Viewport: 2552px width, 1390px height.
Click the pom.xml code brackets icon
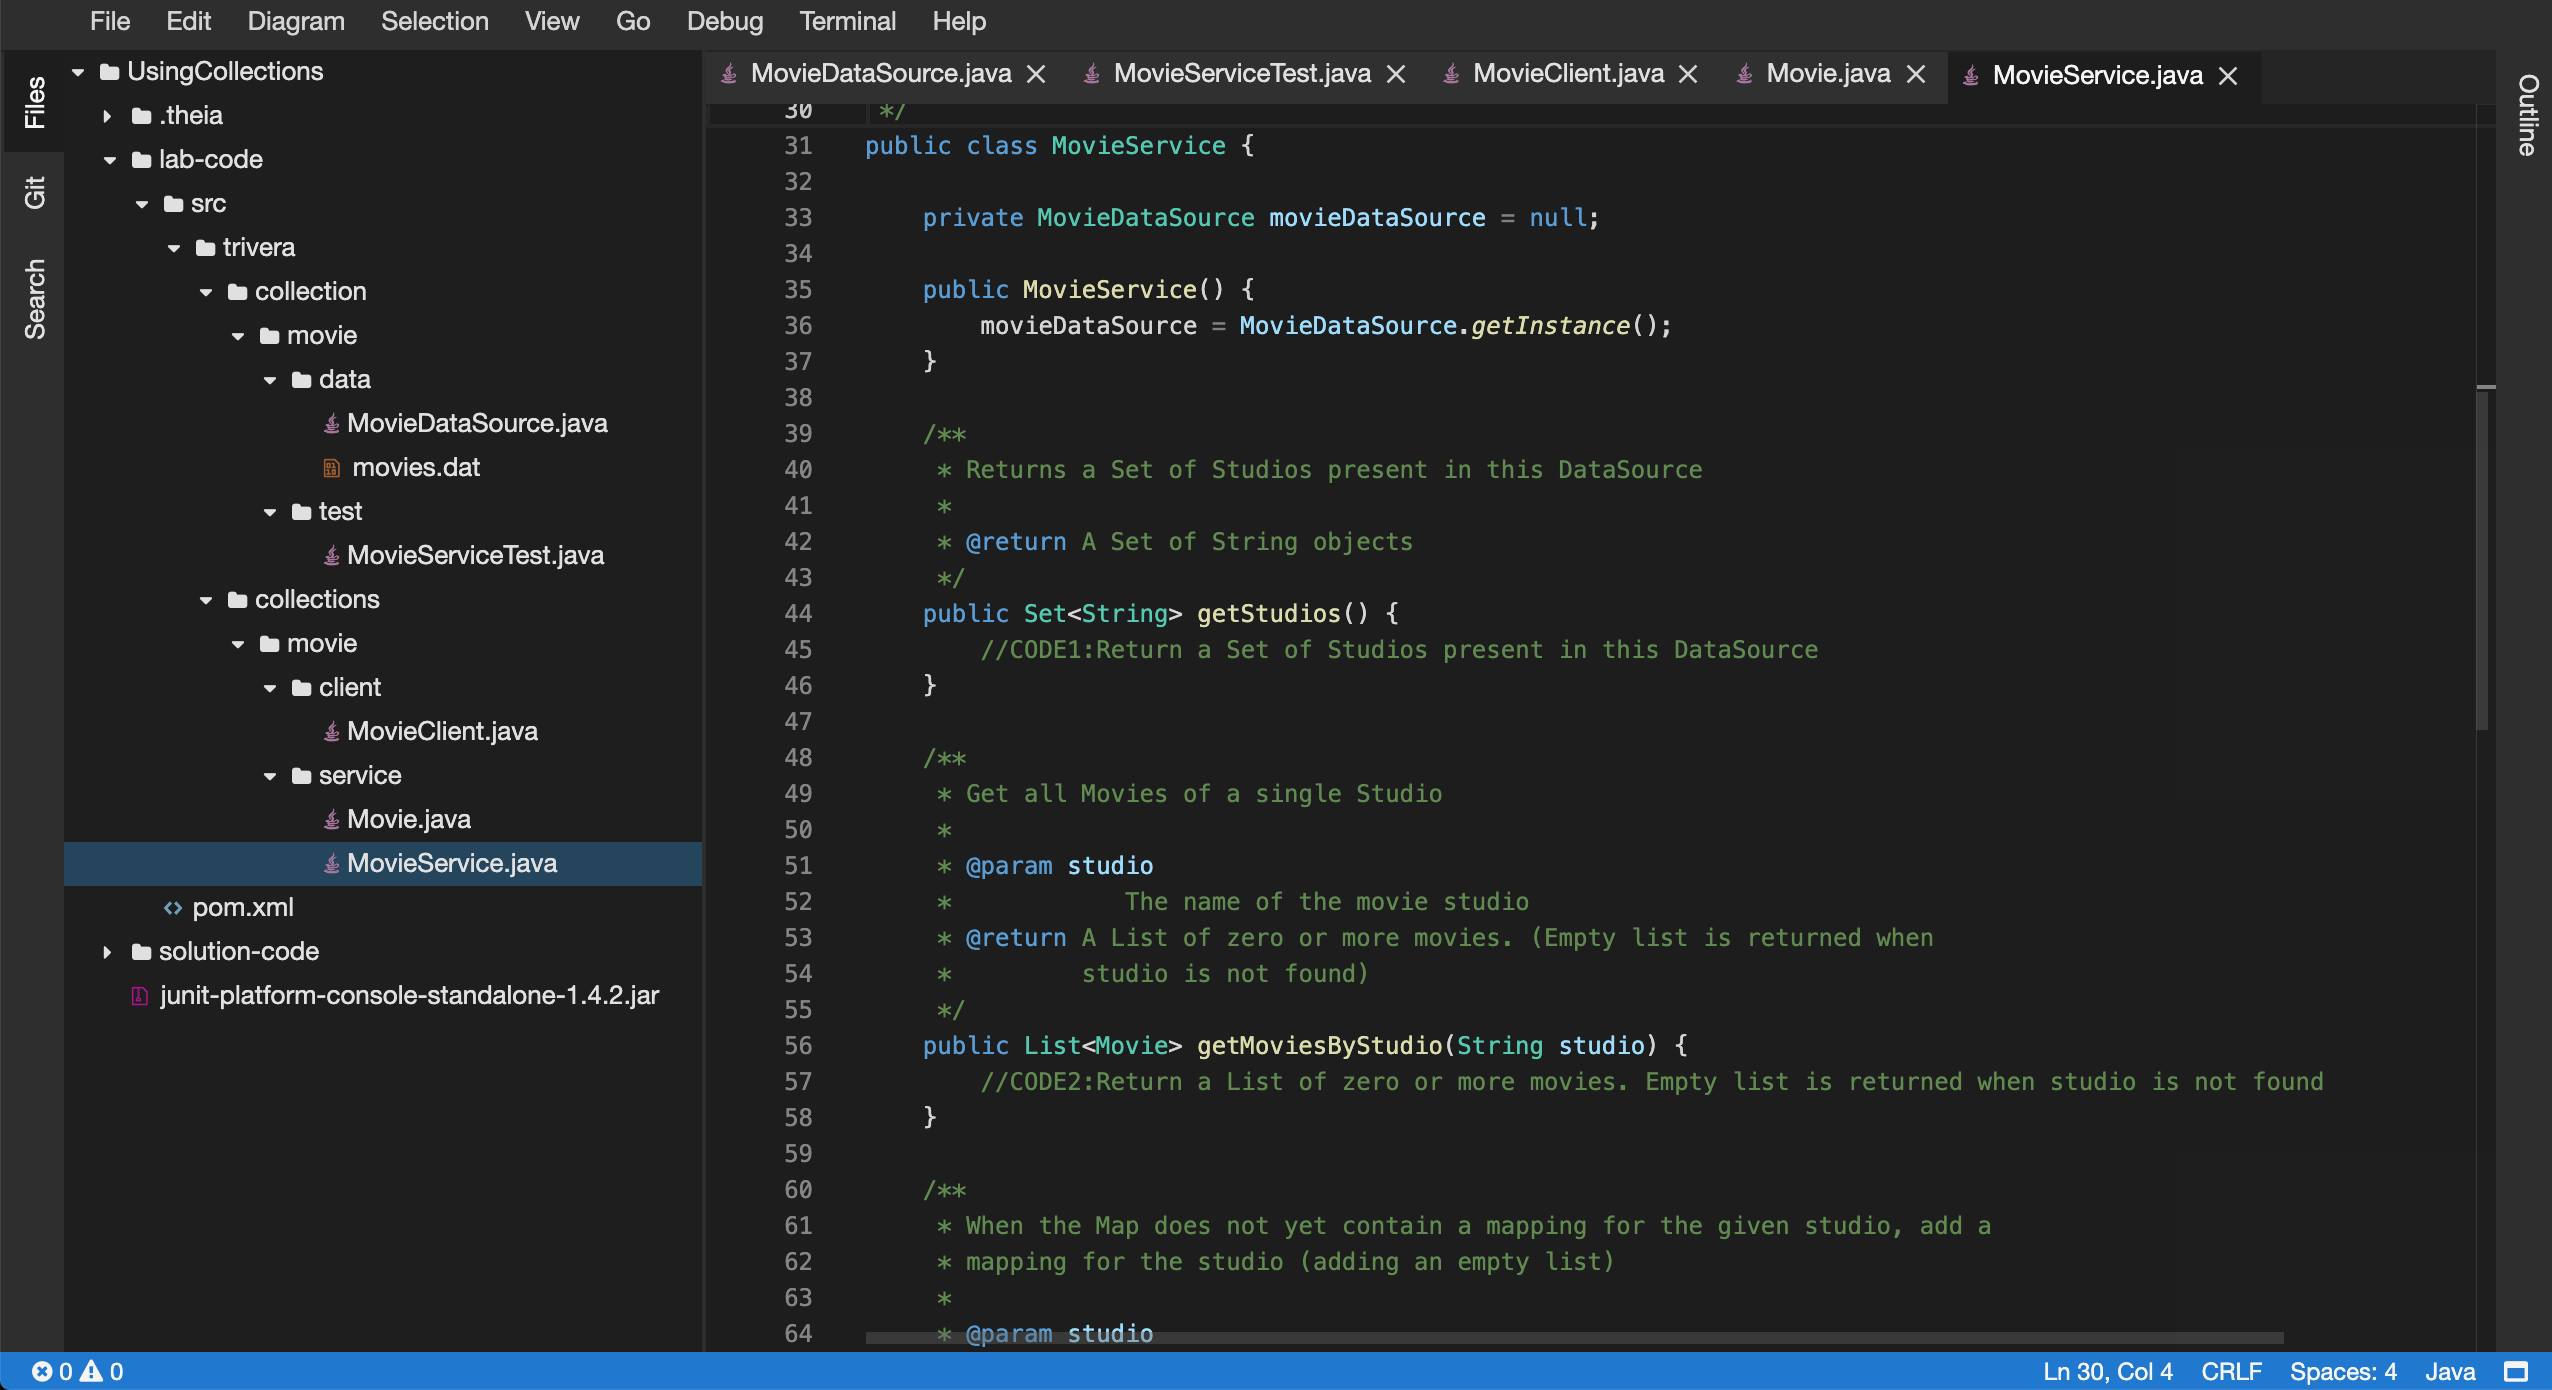coord(173,908)
